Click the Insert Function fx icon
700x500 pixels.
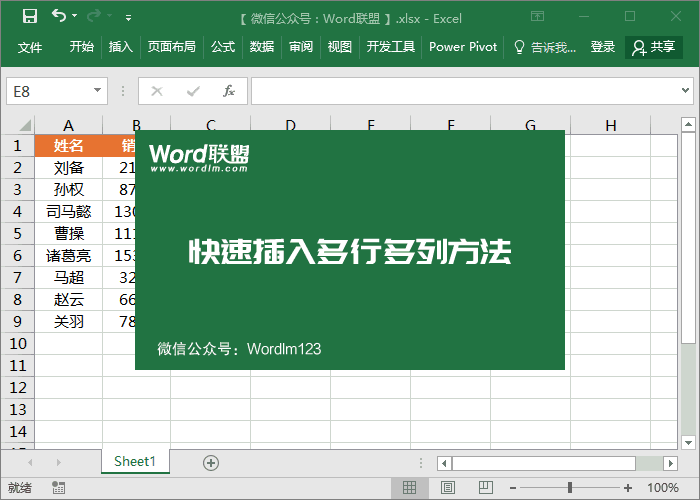coord(228,91)
